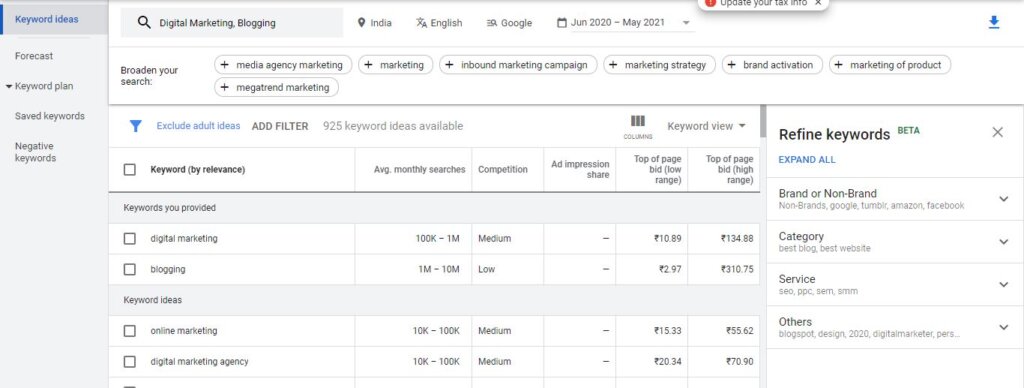Add 'marketing strategy' suggestion chip
Viewport: 1024px width, 388px height.
tap(659, 65)
